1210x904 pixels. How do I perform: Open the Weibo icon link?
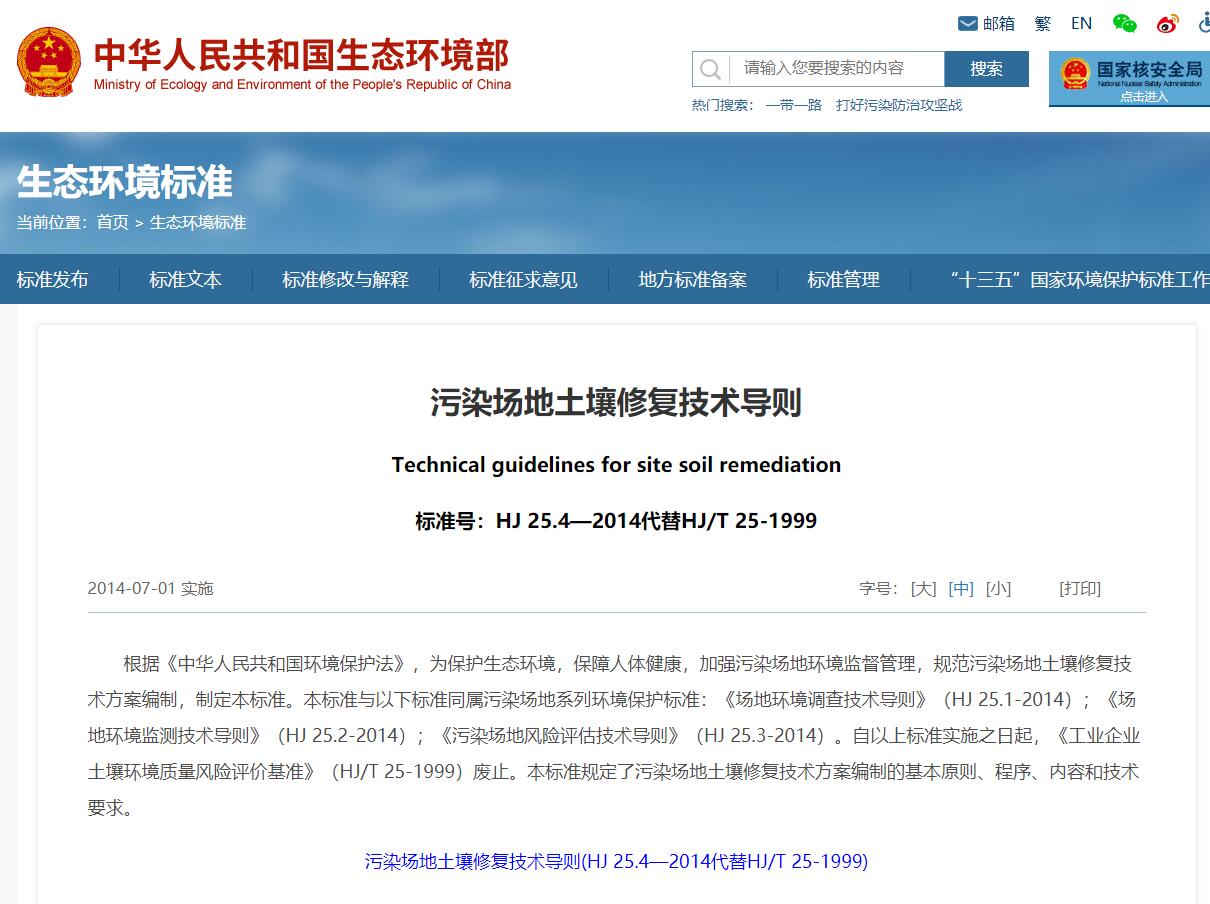pyautogui.click(x=1167, y=23)
